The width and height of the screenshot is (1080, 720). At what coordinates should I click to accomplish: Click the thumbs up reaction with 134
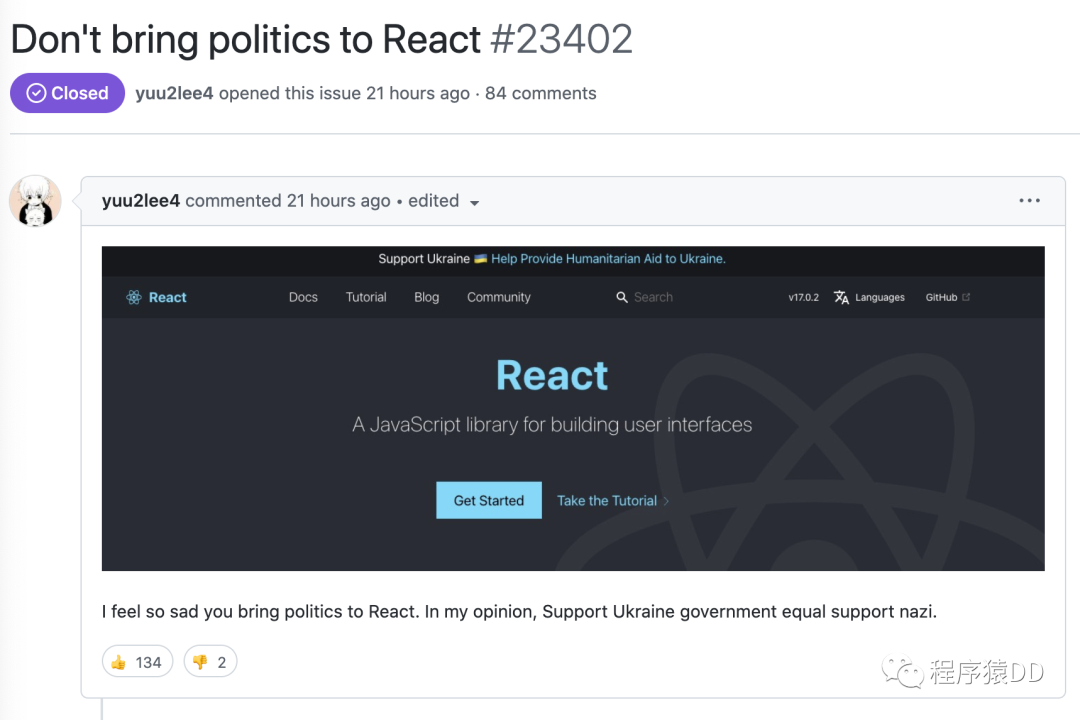tap(137, 662)
